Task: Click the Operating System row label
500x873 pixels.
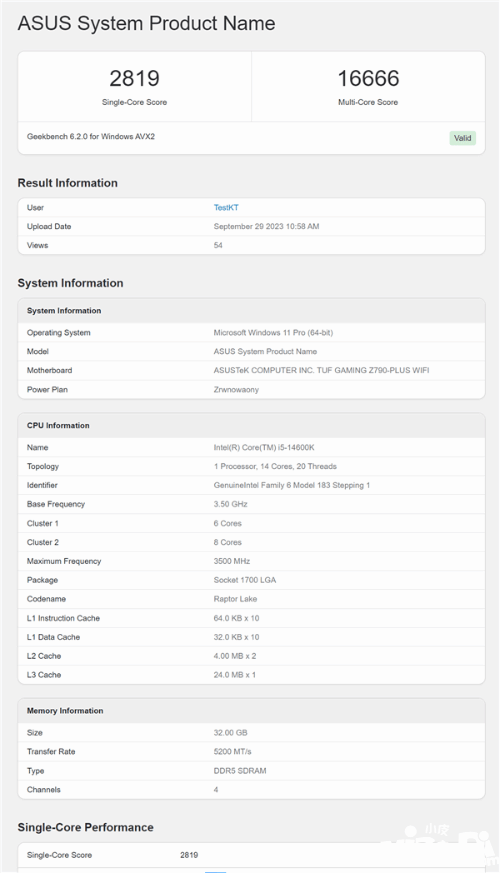Action: point(58,332)
